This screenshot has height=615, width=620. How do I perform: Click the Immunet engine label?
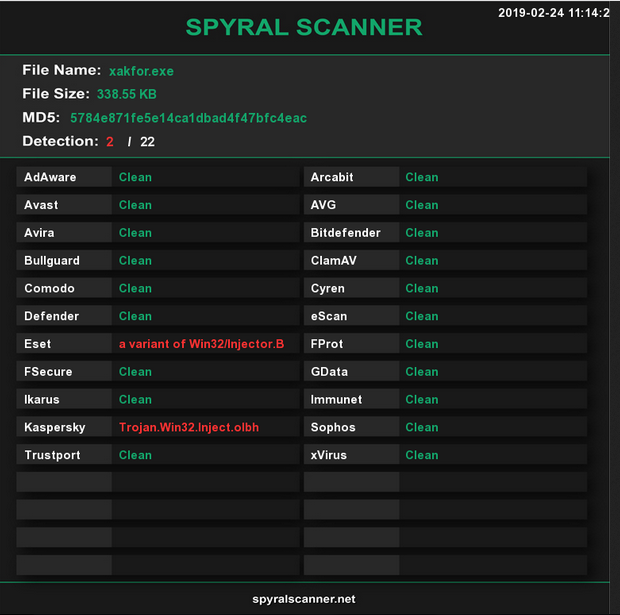point(336,399)
